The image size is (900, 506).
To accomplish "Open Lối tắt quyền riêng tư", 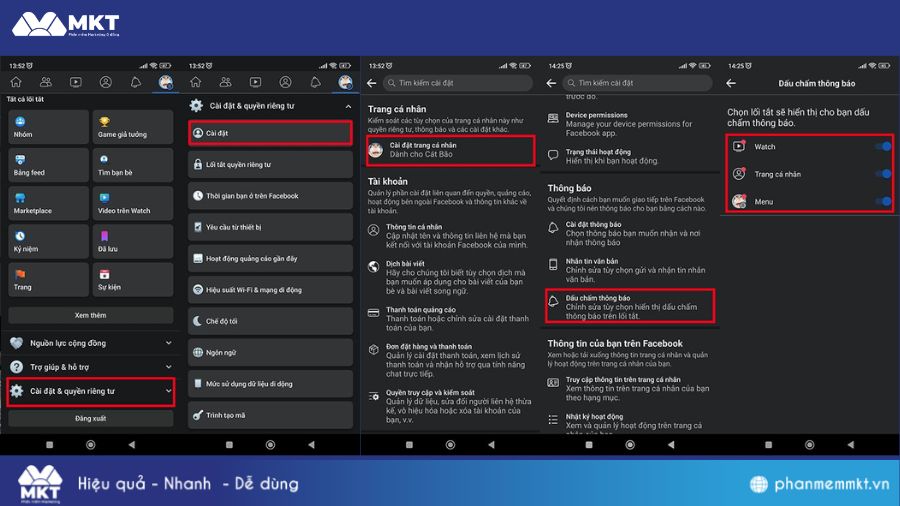I will 270,164.
